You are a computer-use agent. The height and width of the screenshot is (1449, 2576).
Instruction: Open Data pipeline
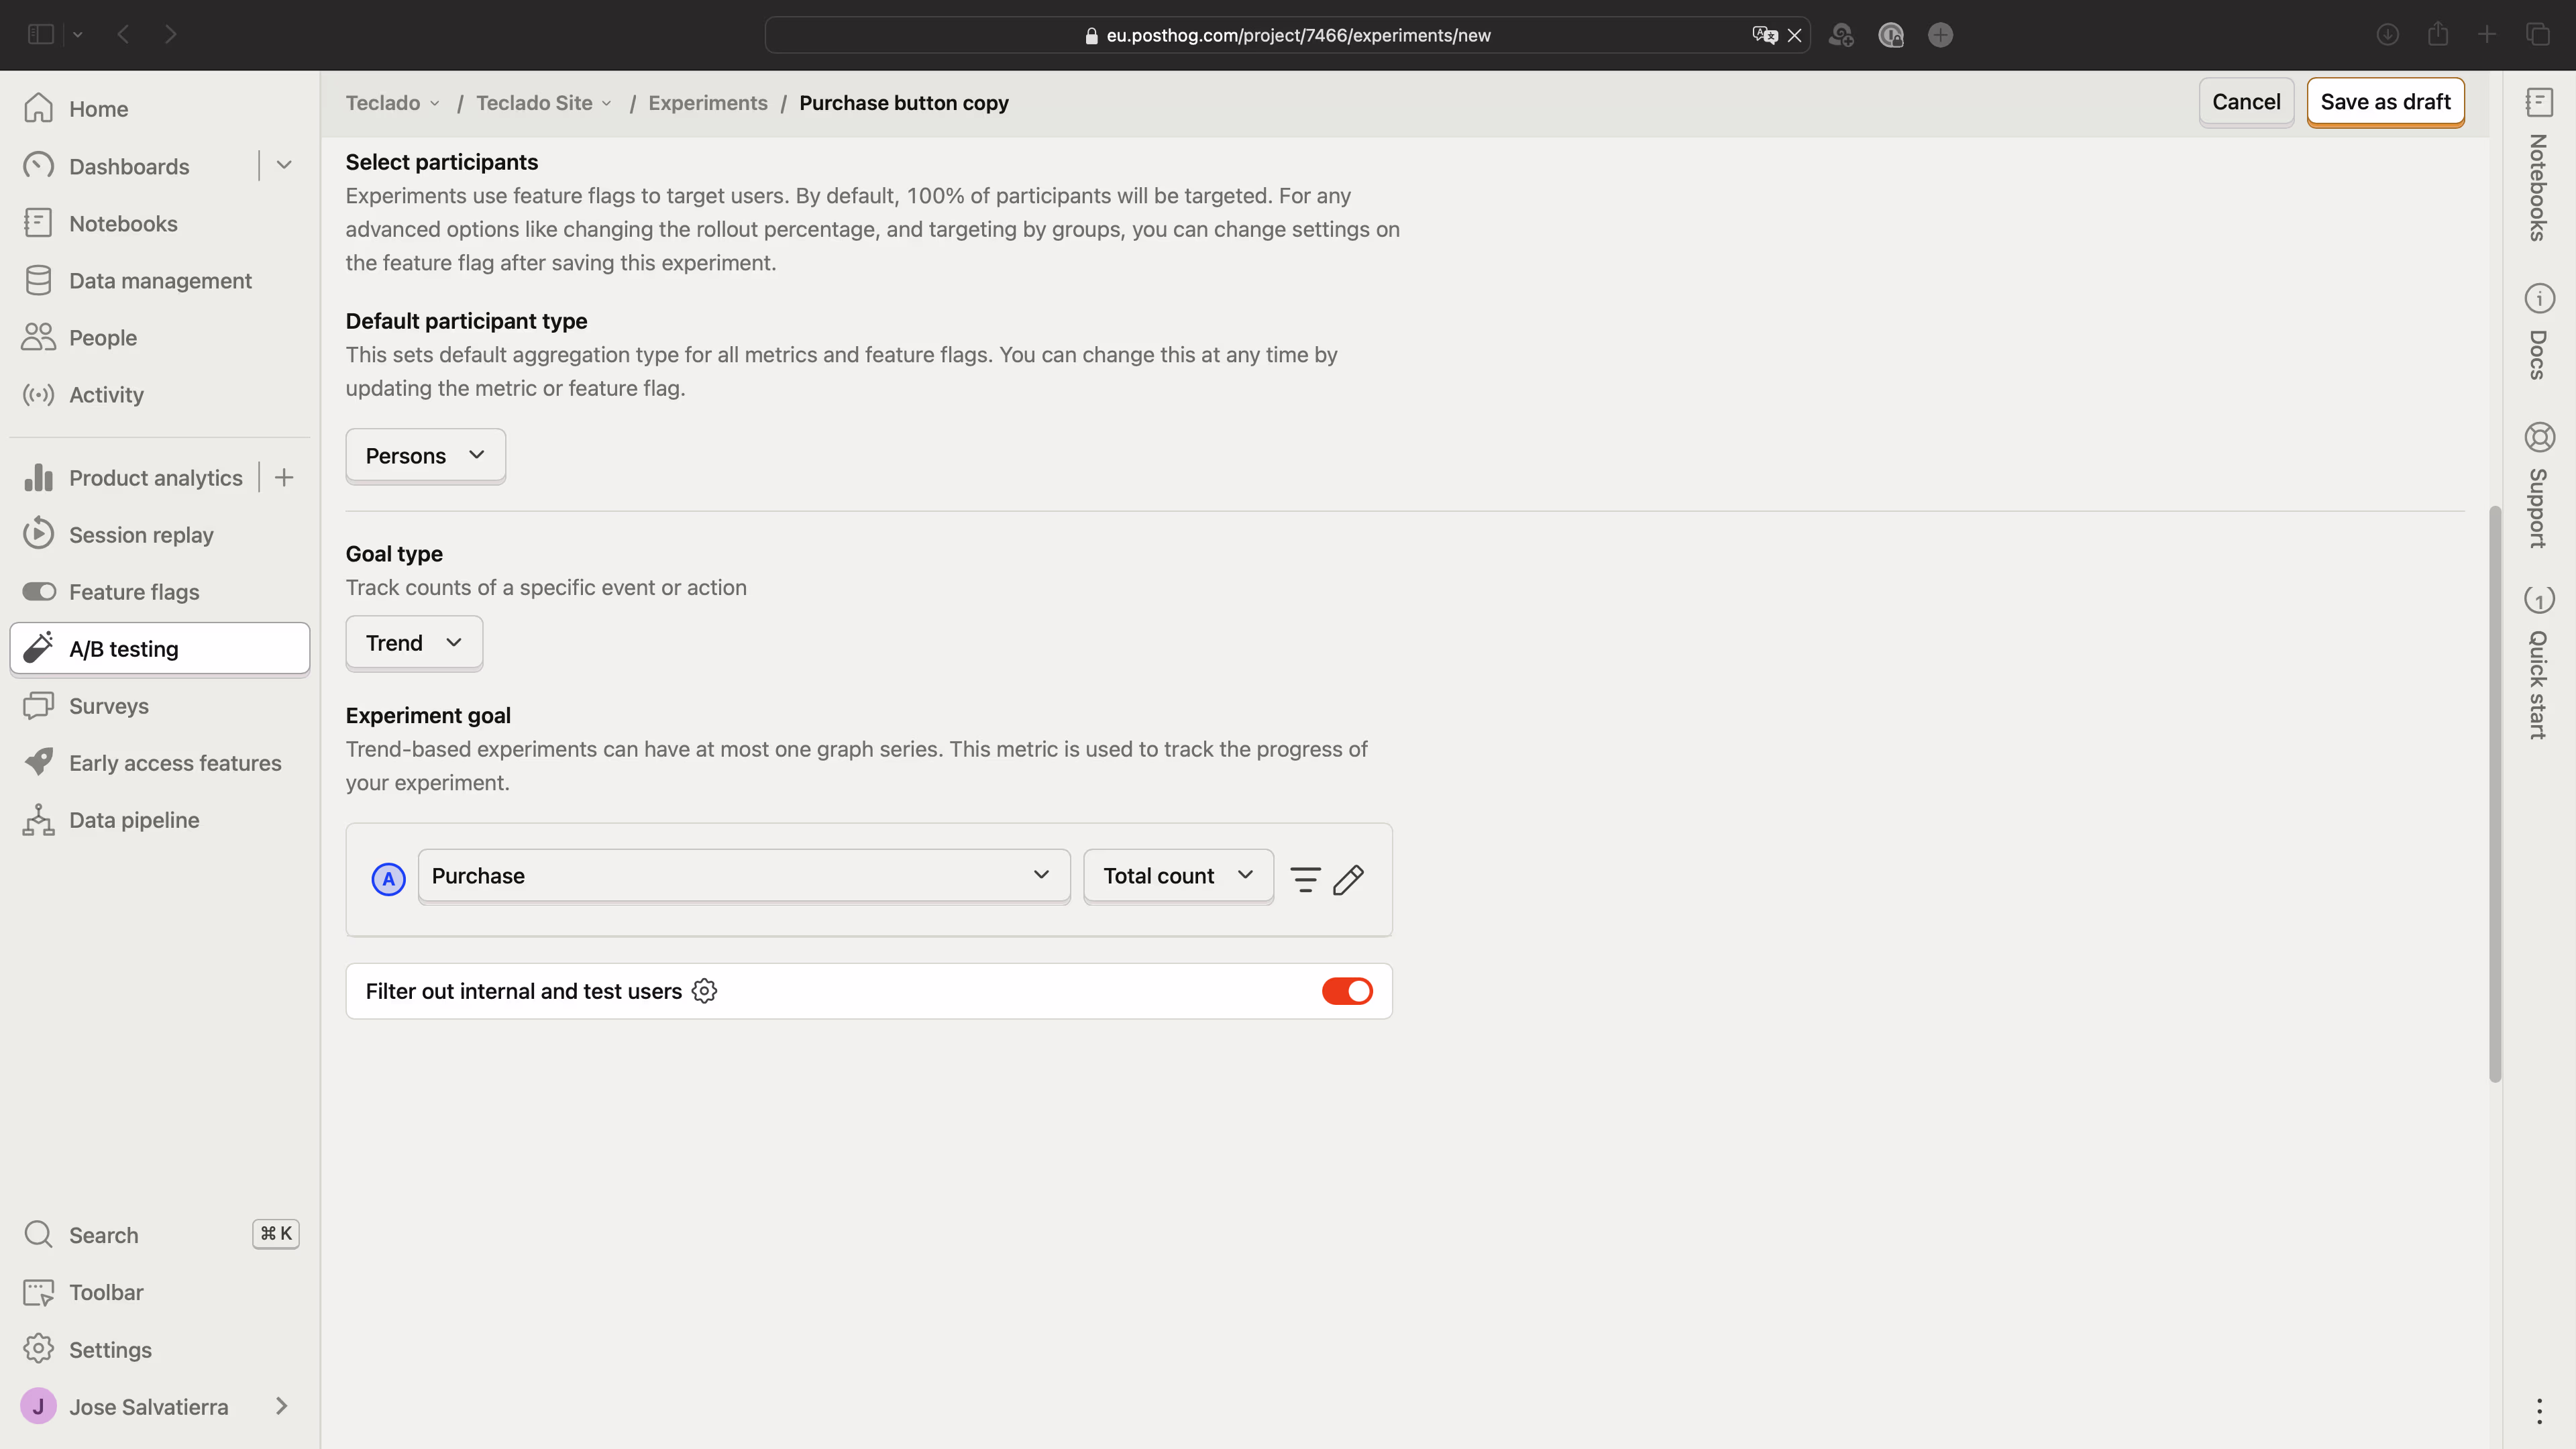click(160, 819)
